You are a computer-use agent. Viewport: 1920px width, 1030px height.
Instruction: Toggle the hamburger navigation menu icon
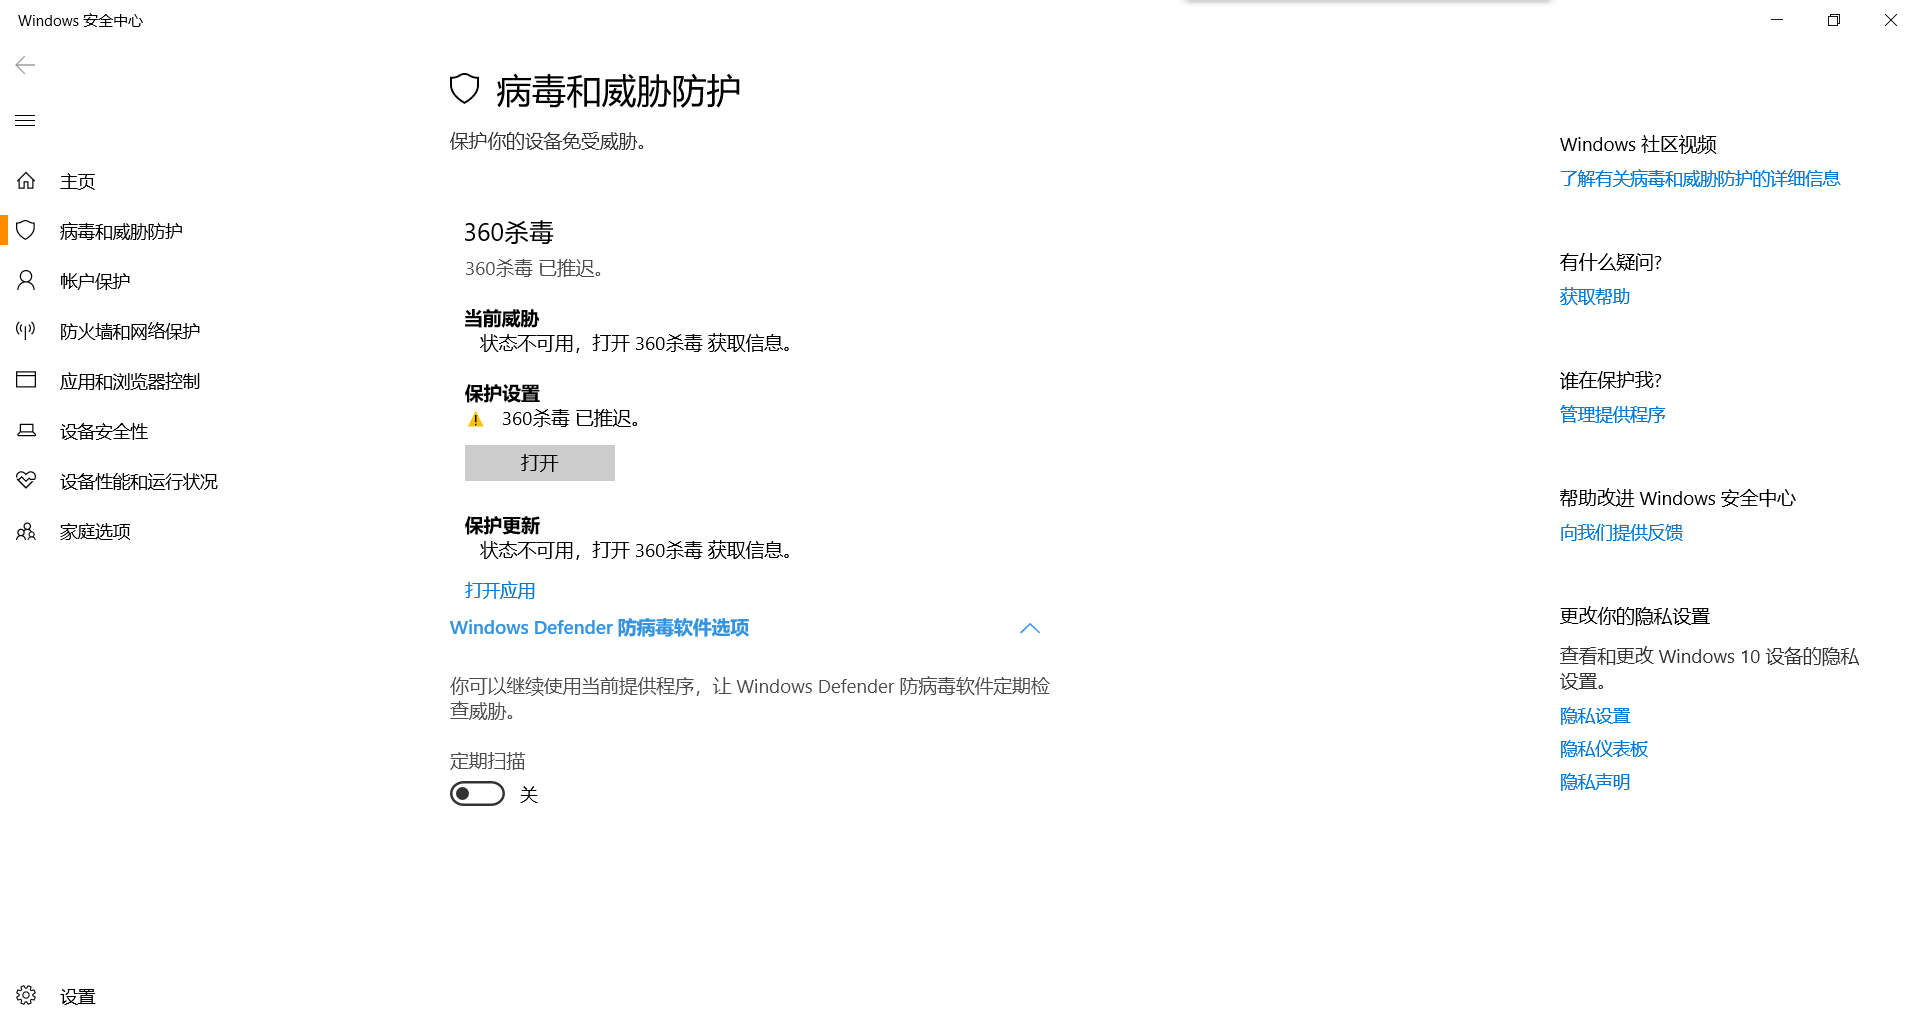(26, 121)
